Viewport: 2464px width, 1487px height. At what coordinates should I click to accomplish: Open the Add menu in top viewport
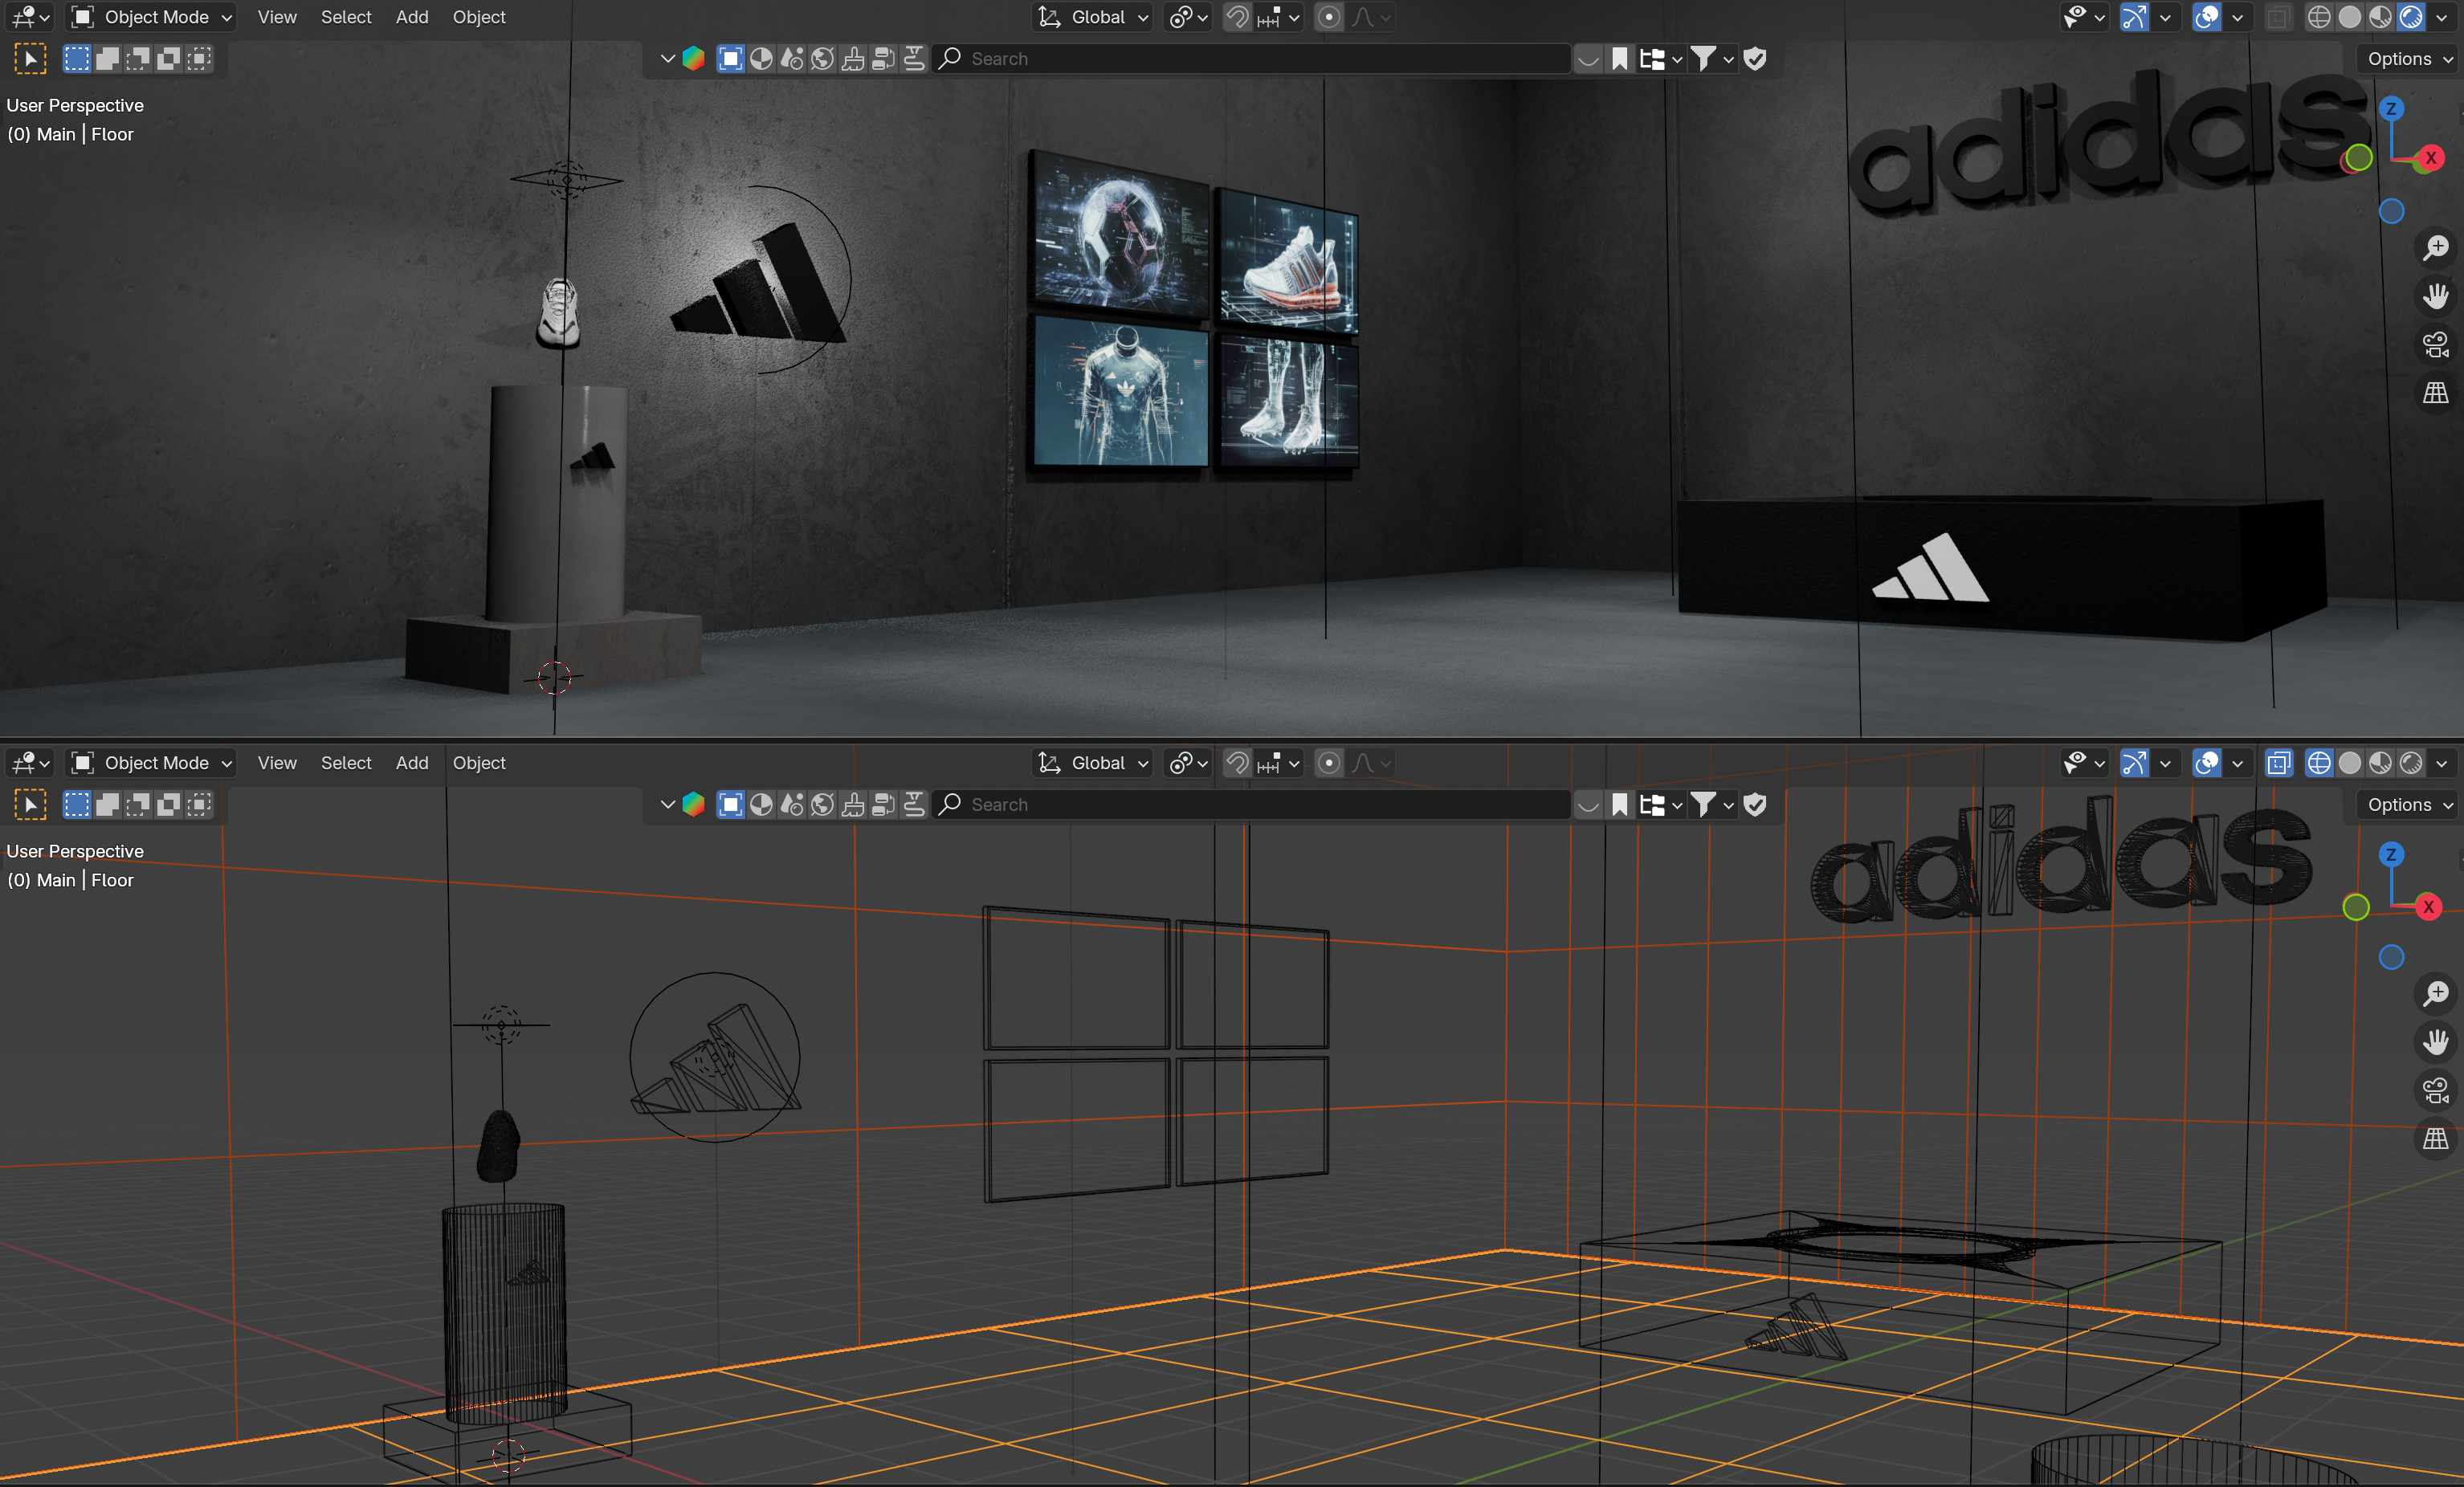pos(411,17)
